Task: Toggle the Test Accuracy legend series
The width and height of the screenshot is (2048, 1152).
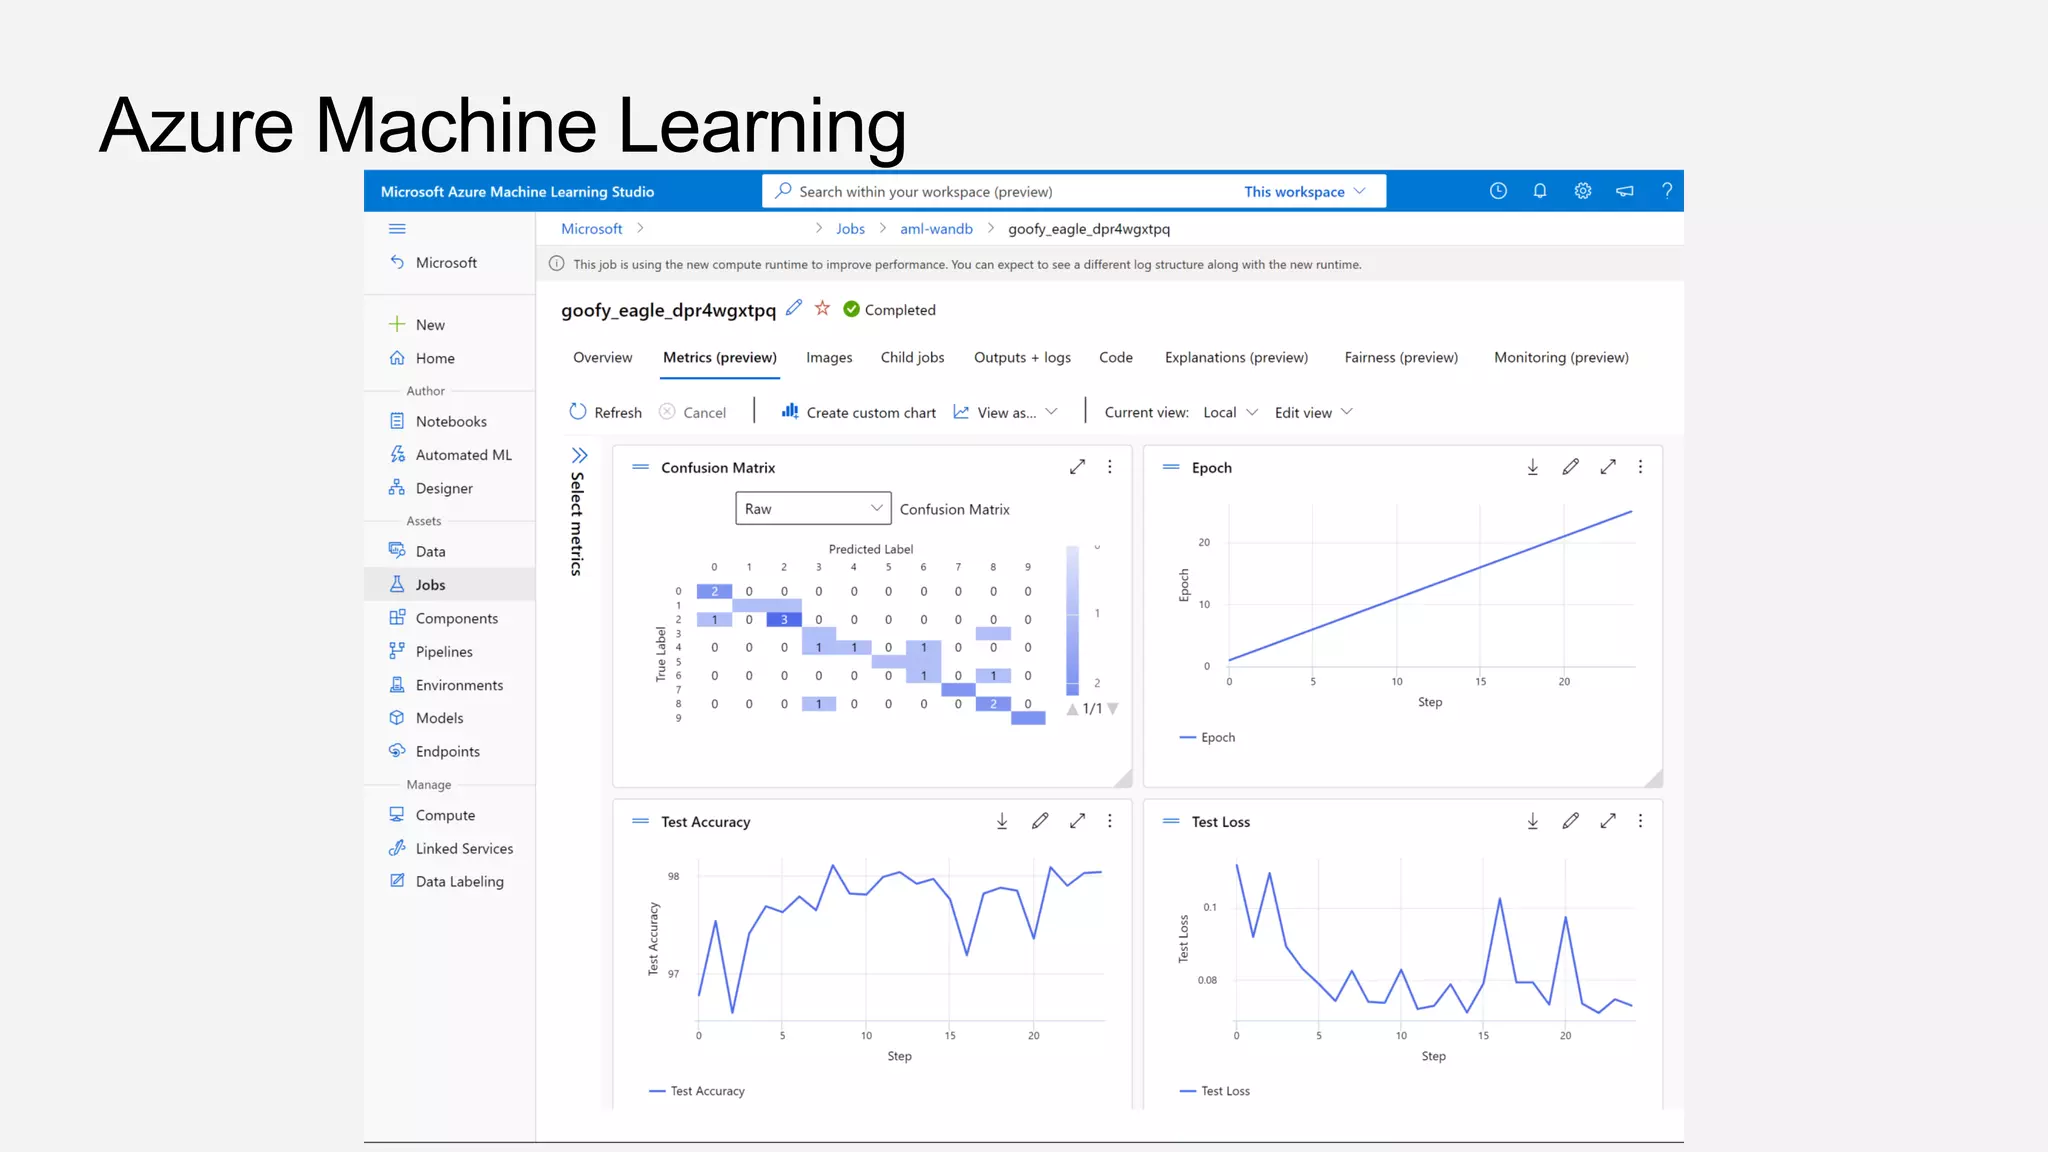Action: pyautogui.click(x=697, y=1091)
